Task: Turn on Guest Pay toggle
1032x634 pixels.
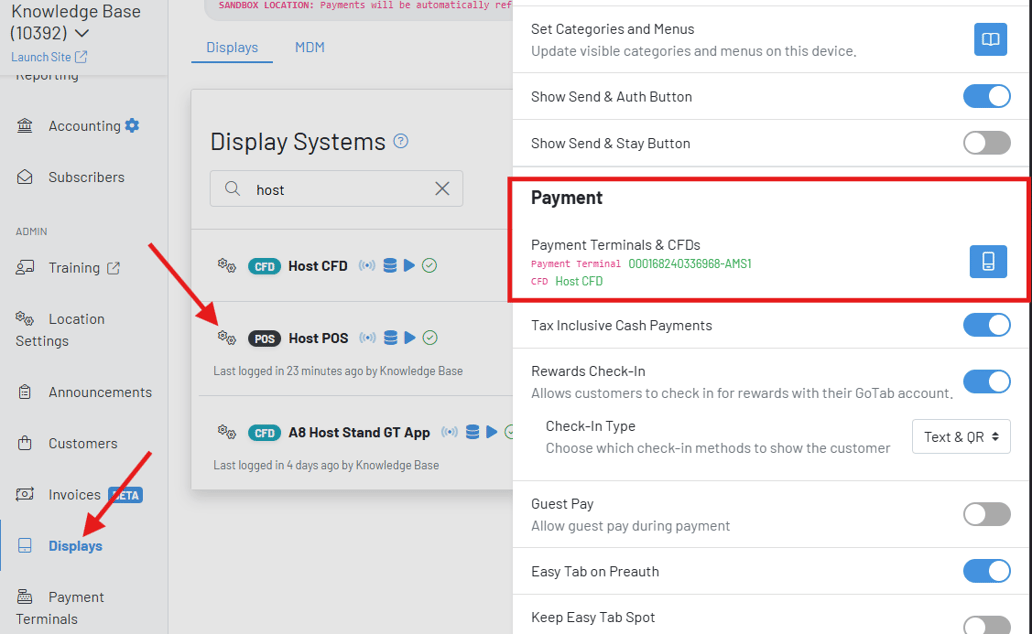Action: point(986,514)
